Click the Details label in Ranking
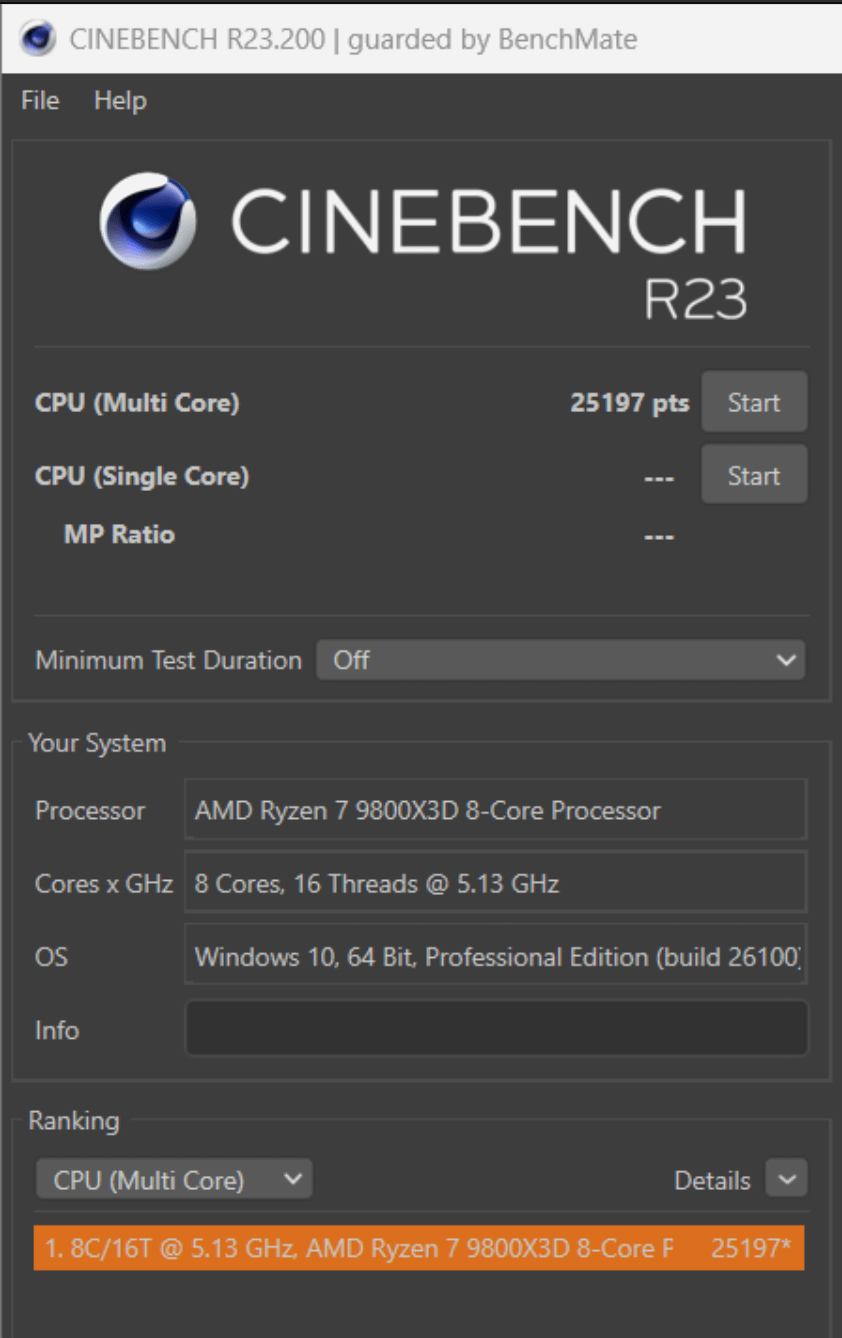Screen dimensions: 842x1338 [712, 1180]
